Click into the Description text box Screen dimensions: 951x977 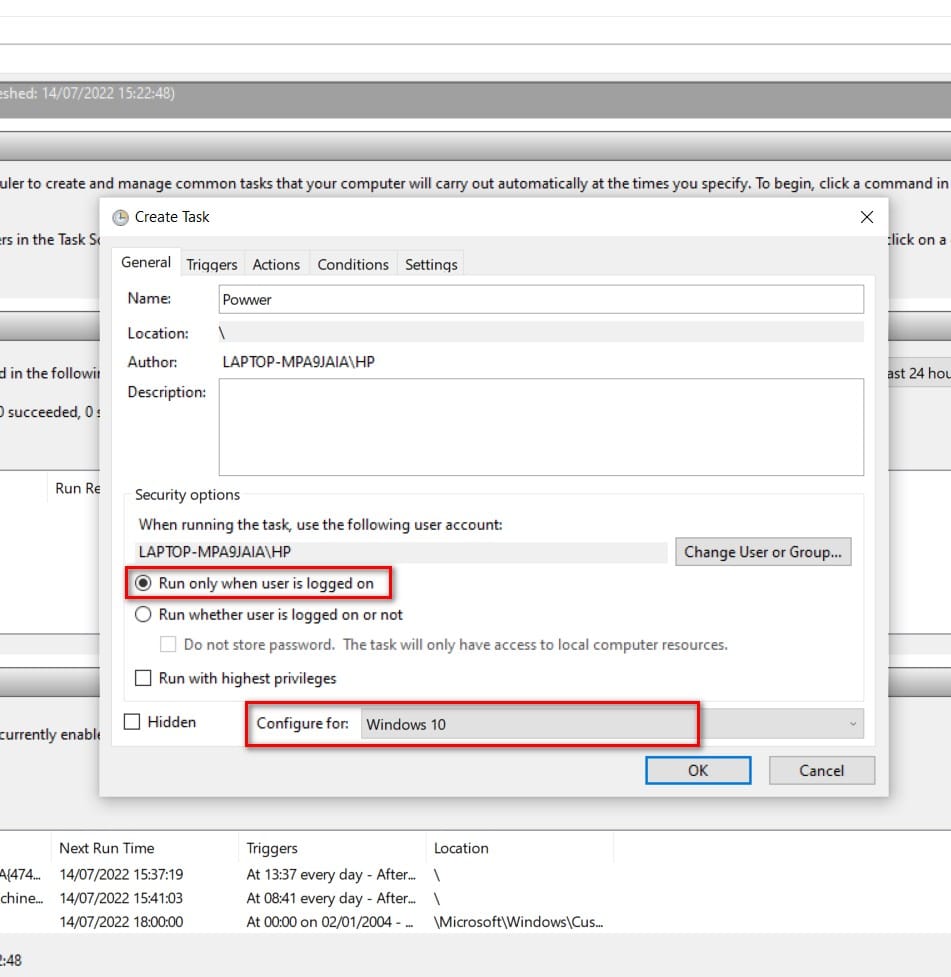541,427
